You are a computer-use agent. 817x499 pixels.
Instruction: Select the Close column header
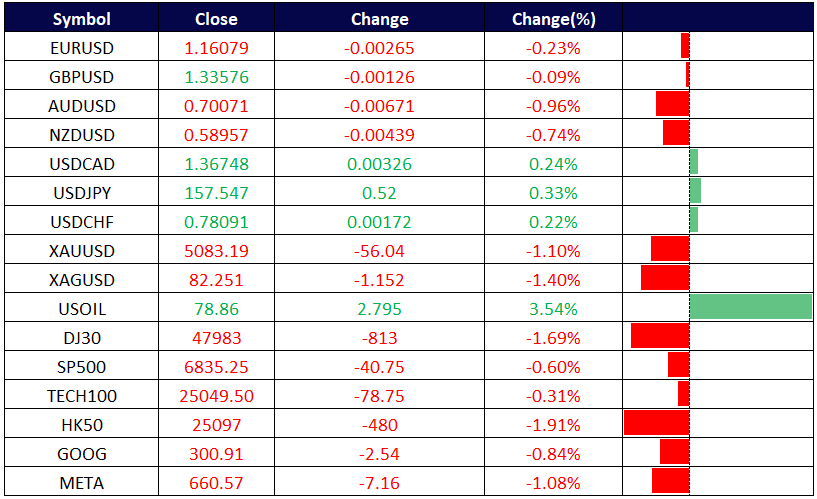click(216, 19)
